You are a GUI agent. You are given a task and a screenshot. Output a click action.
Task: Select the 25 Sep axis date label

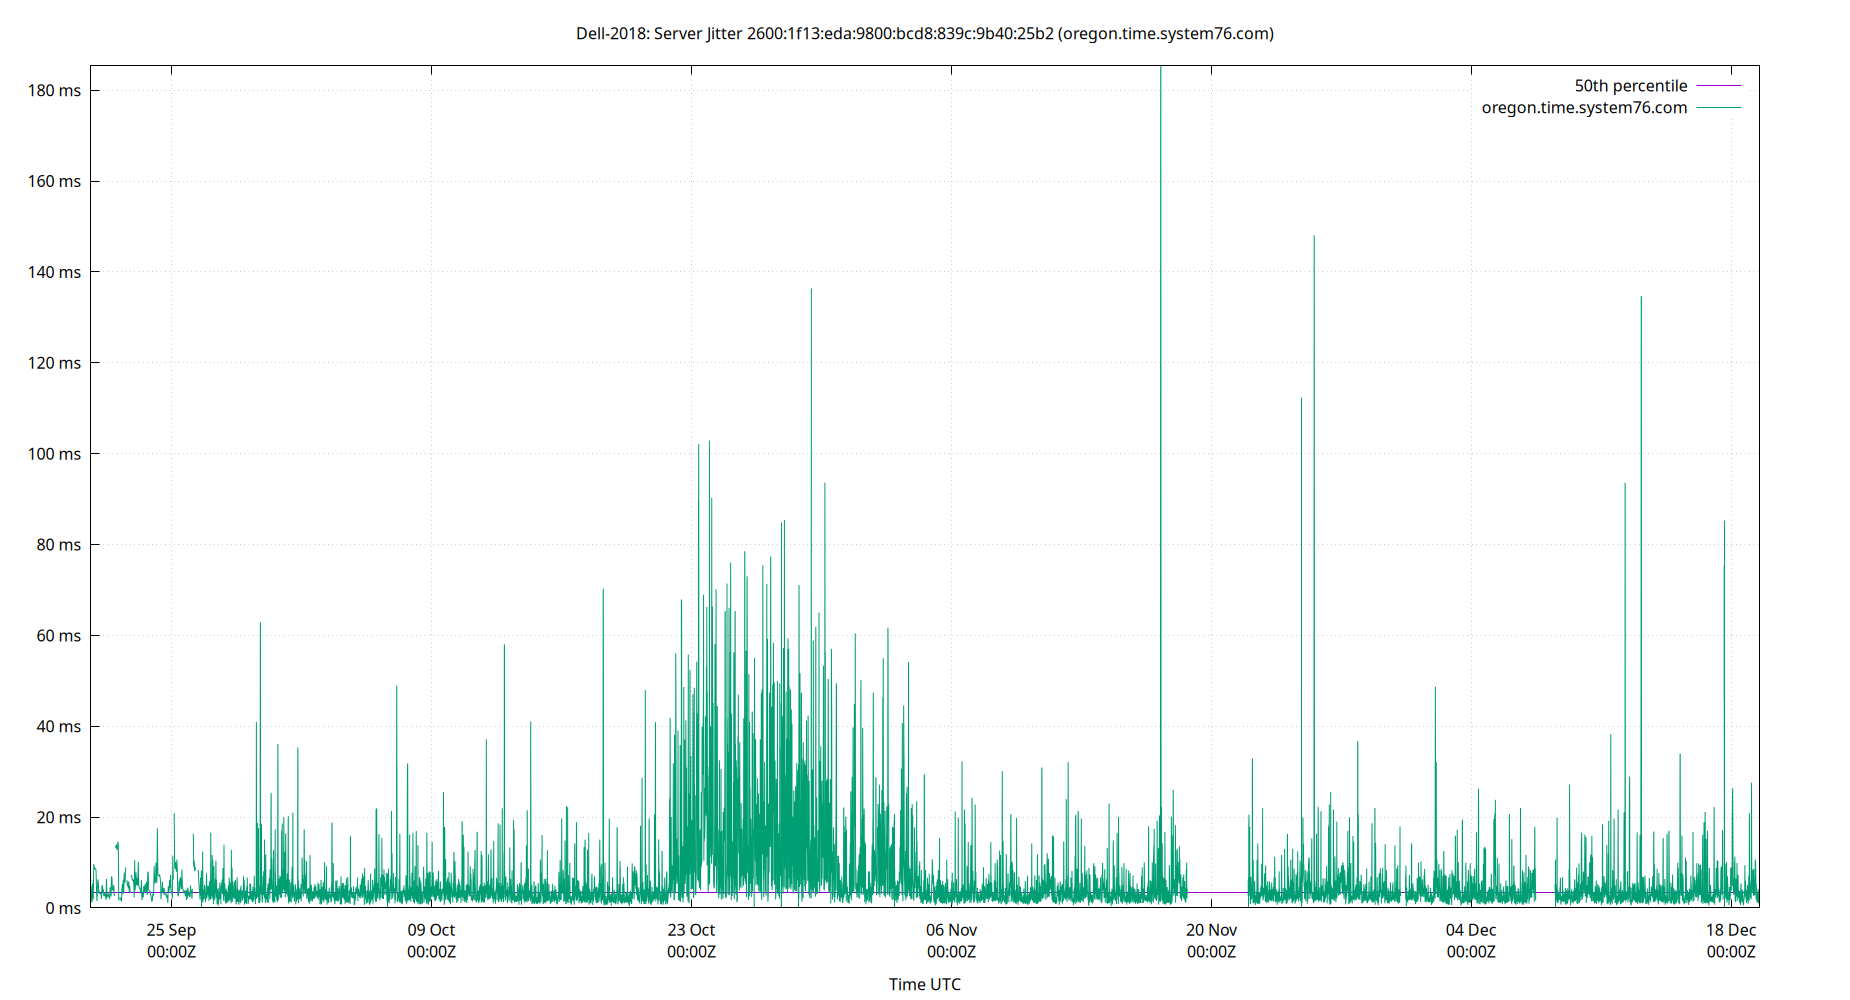pos(170,930)
